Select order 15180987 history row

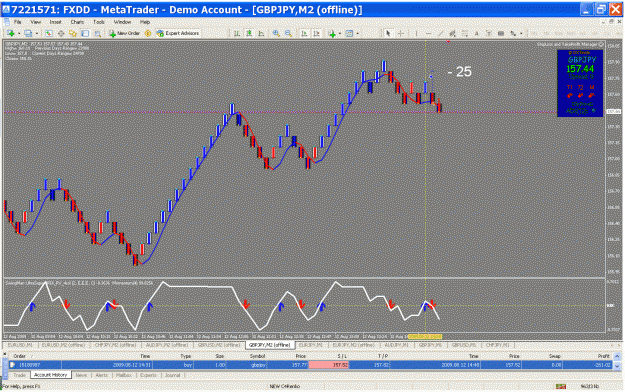click(x=311, y=365)
